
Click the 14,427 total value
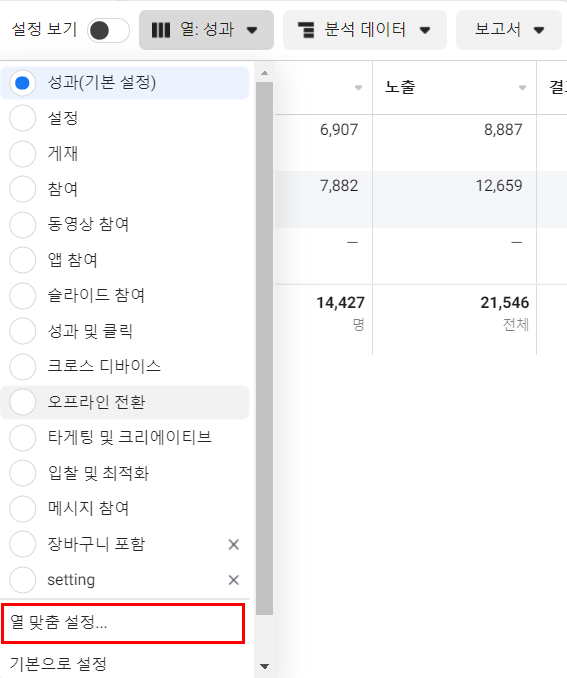(x=340, y=303)
